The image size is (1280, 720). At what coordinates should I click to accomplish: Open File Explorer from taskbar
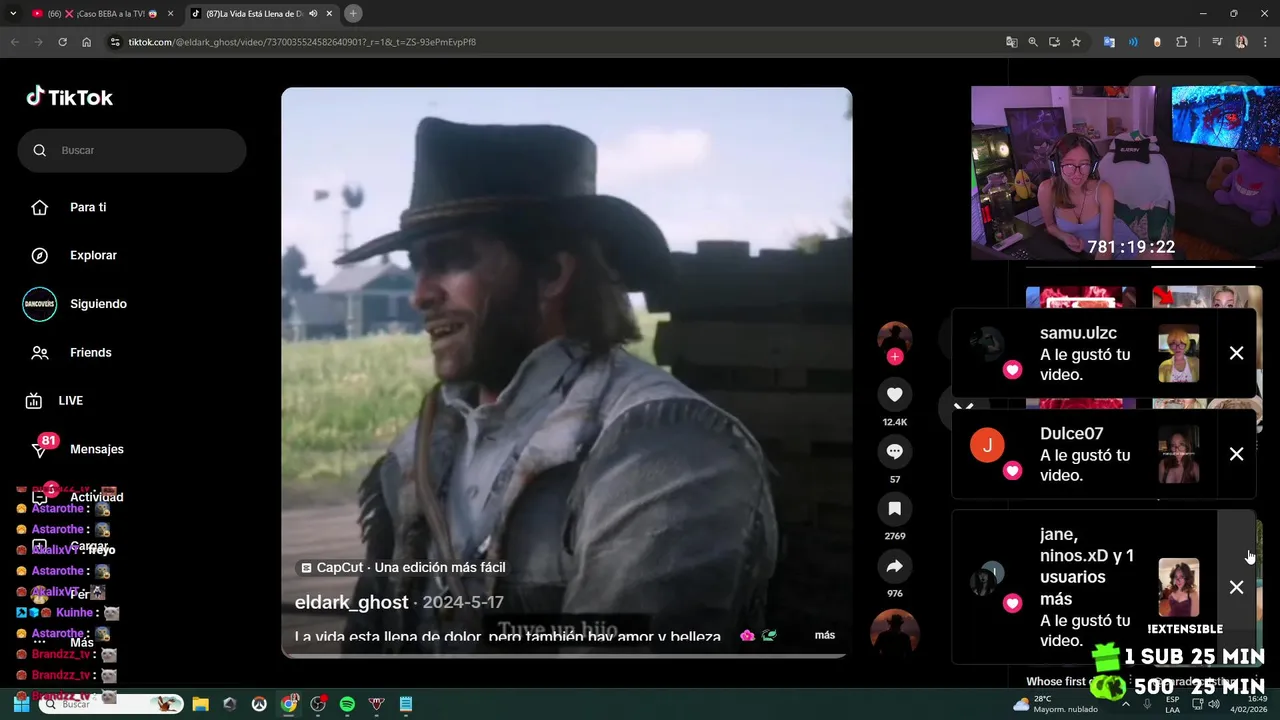[x=200, y=704]
